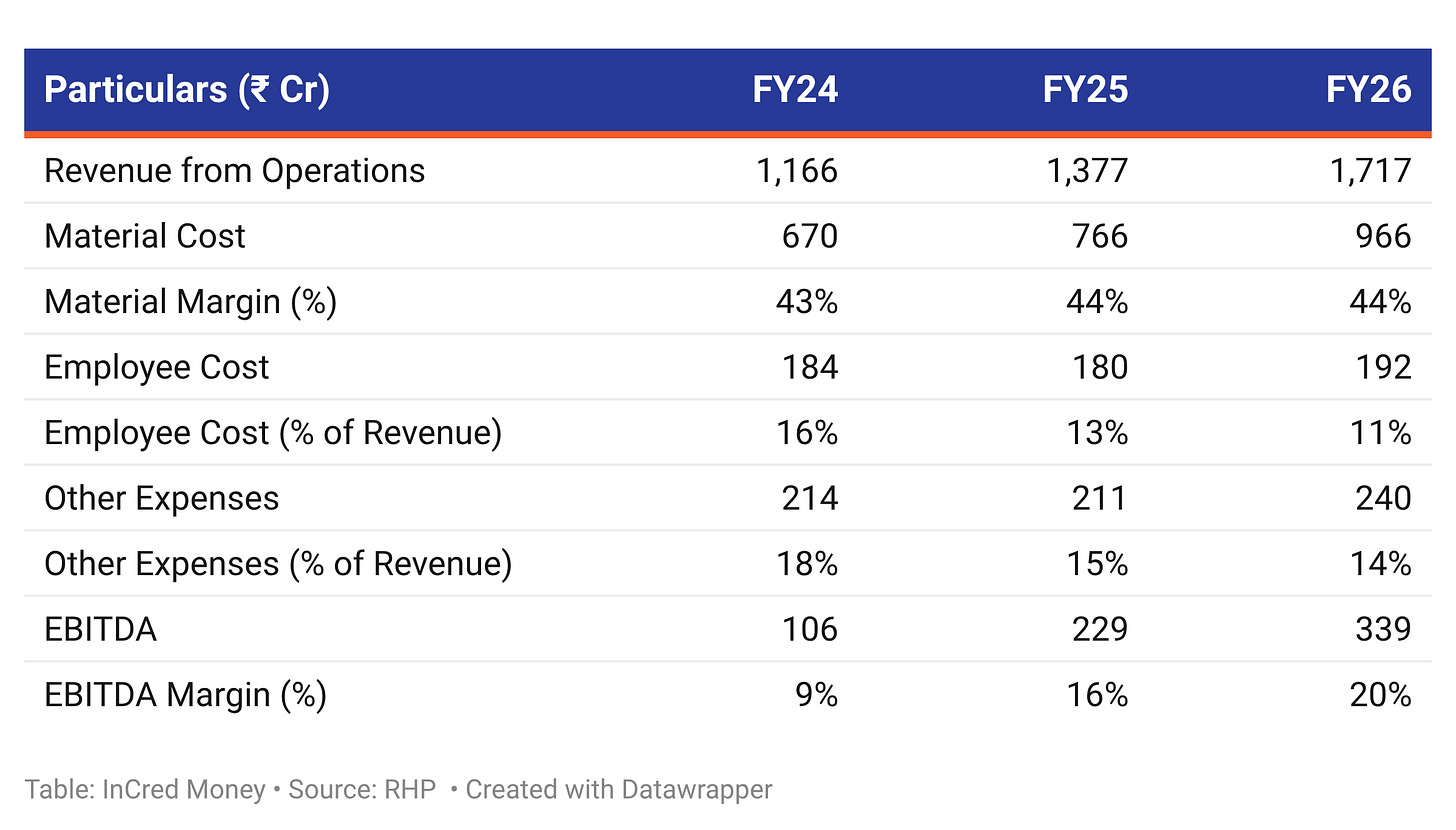Select Other Expenses FY26 value 240
This screenshot has height=830, width=1456.
1385,499
